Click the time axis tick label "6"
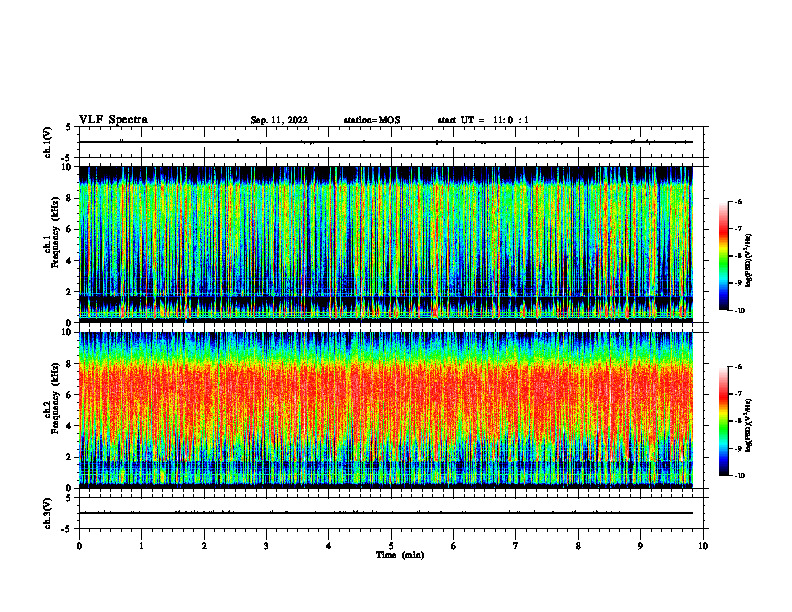Screen dimensions: 792x612 (x=454, y=546)
